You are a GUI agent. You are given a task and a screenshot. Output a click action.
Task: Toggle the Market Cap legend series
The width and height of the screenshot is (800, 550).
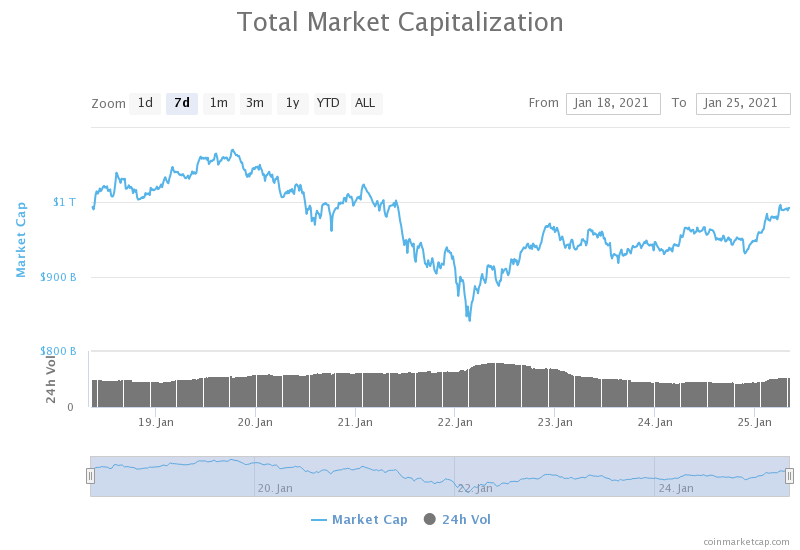coord(359,519)
